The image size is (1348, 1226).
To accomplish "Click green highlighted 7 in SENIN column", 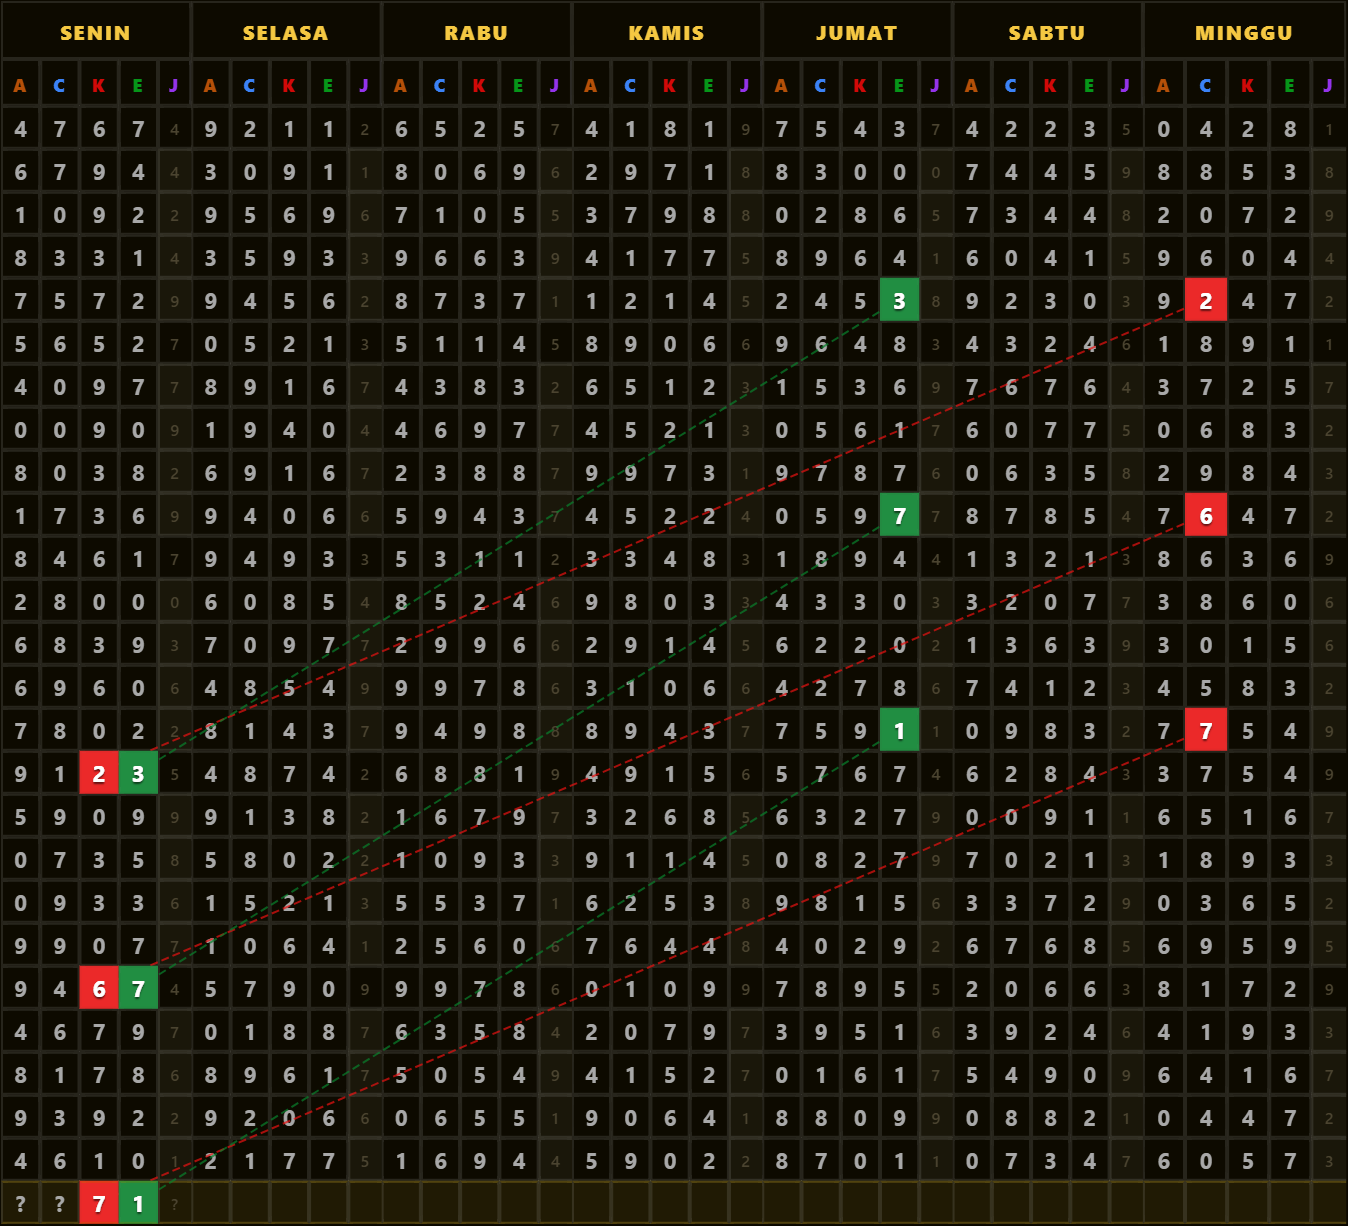I will click(x=138, y=989).
